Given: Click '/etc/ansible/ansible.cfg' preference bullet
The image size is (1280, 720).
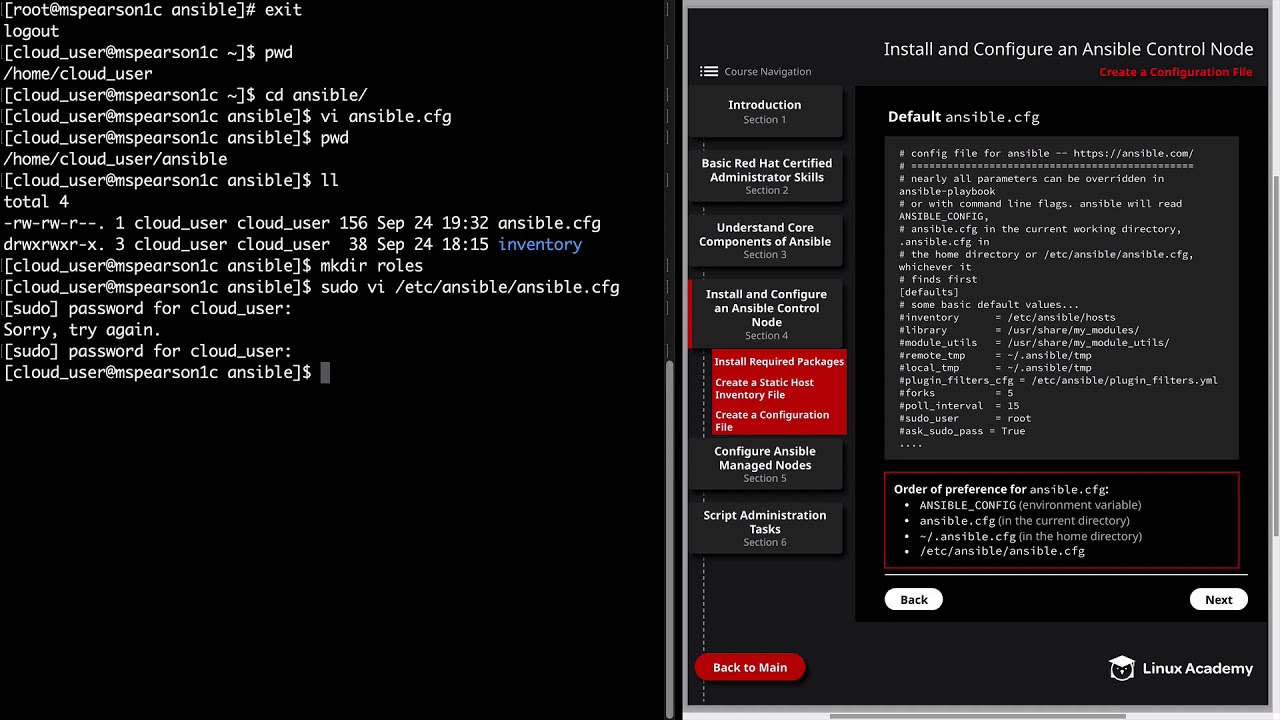Looking at the screenshot, I should click(x=1002, y=552).
